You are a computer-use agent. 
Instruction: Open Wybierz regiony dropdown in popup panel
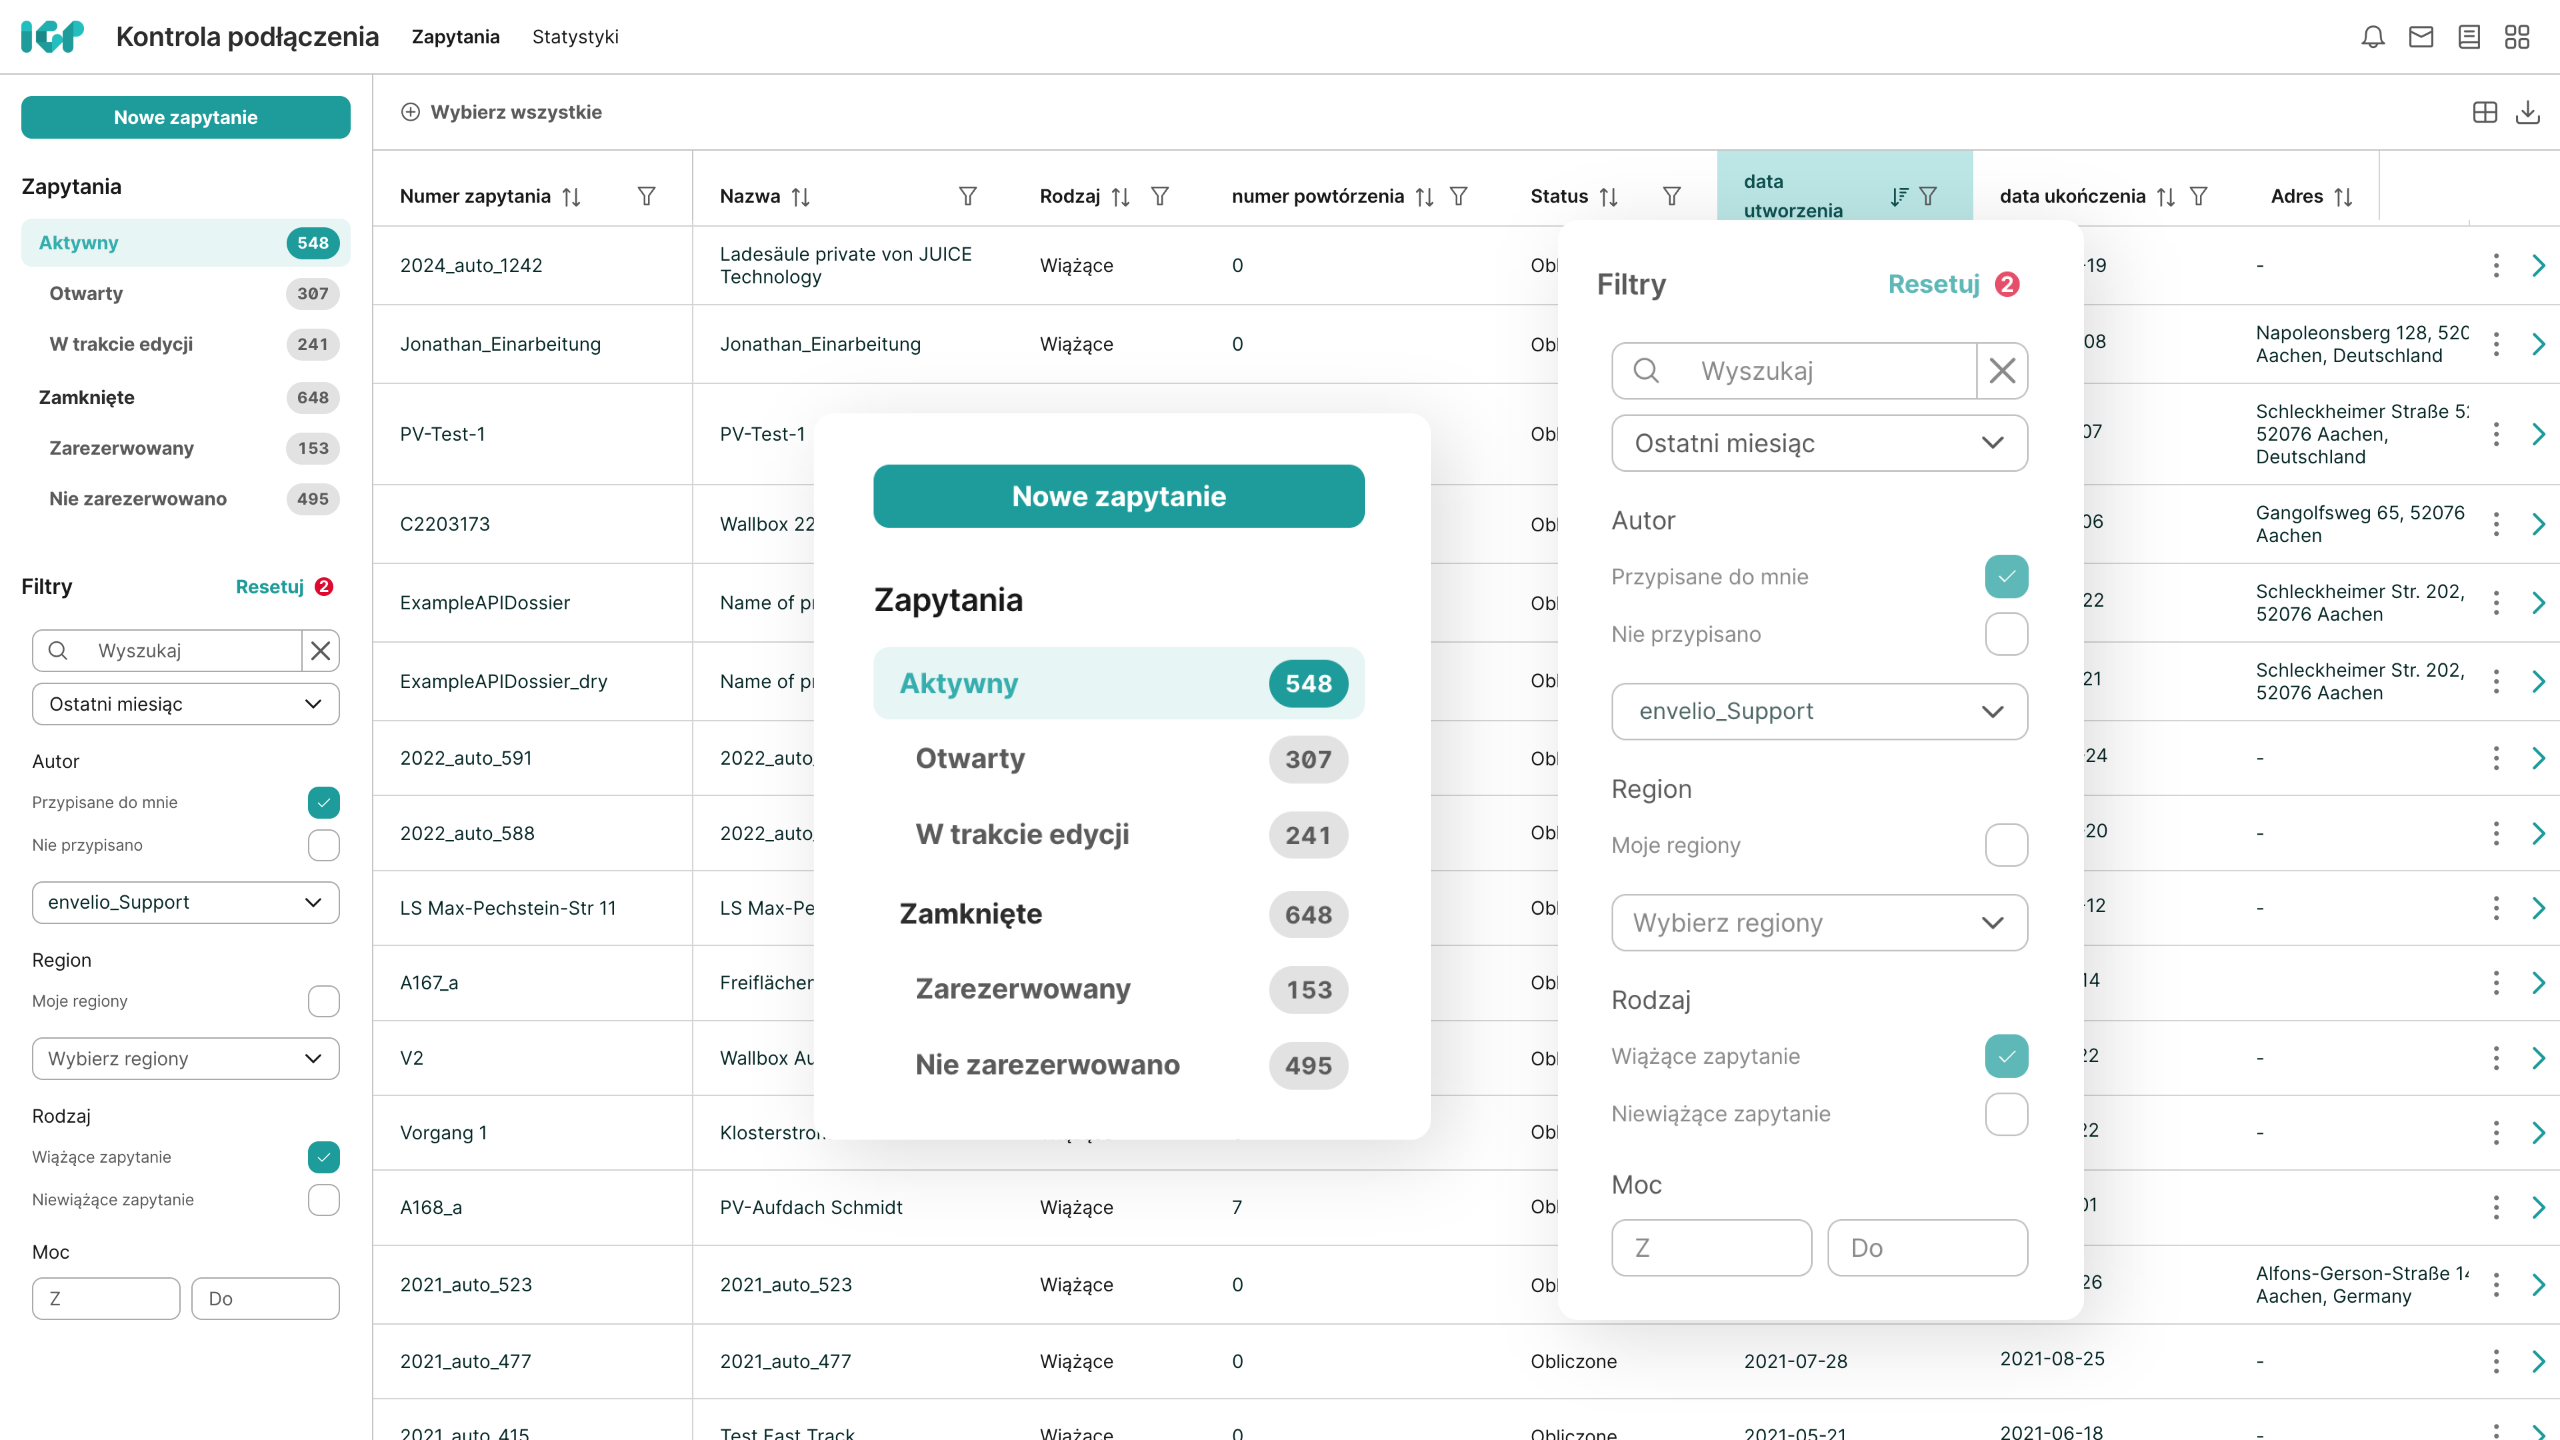(1819, 922)
